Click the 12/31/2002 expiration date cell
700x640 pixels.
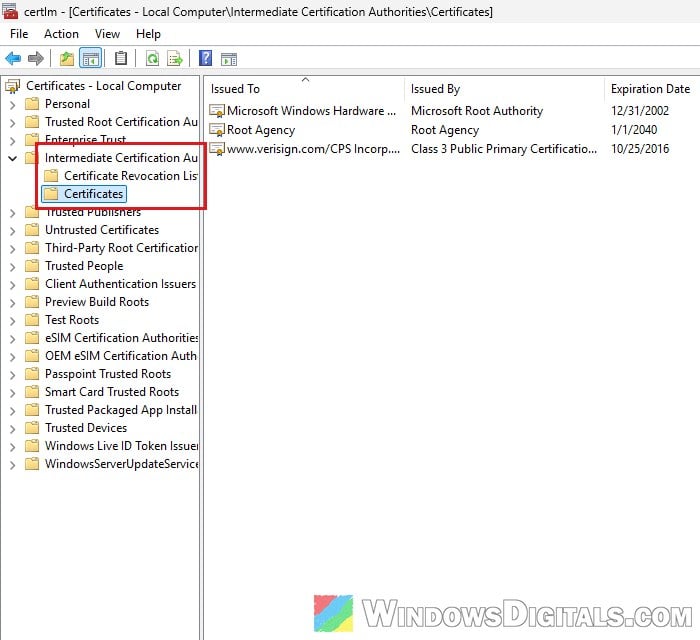[x=640, y=111]
